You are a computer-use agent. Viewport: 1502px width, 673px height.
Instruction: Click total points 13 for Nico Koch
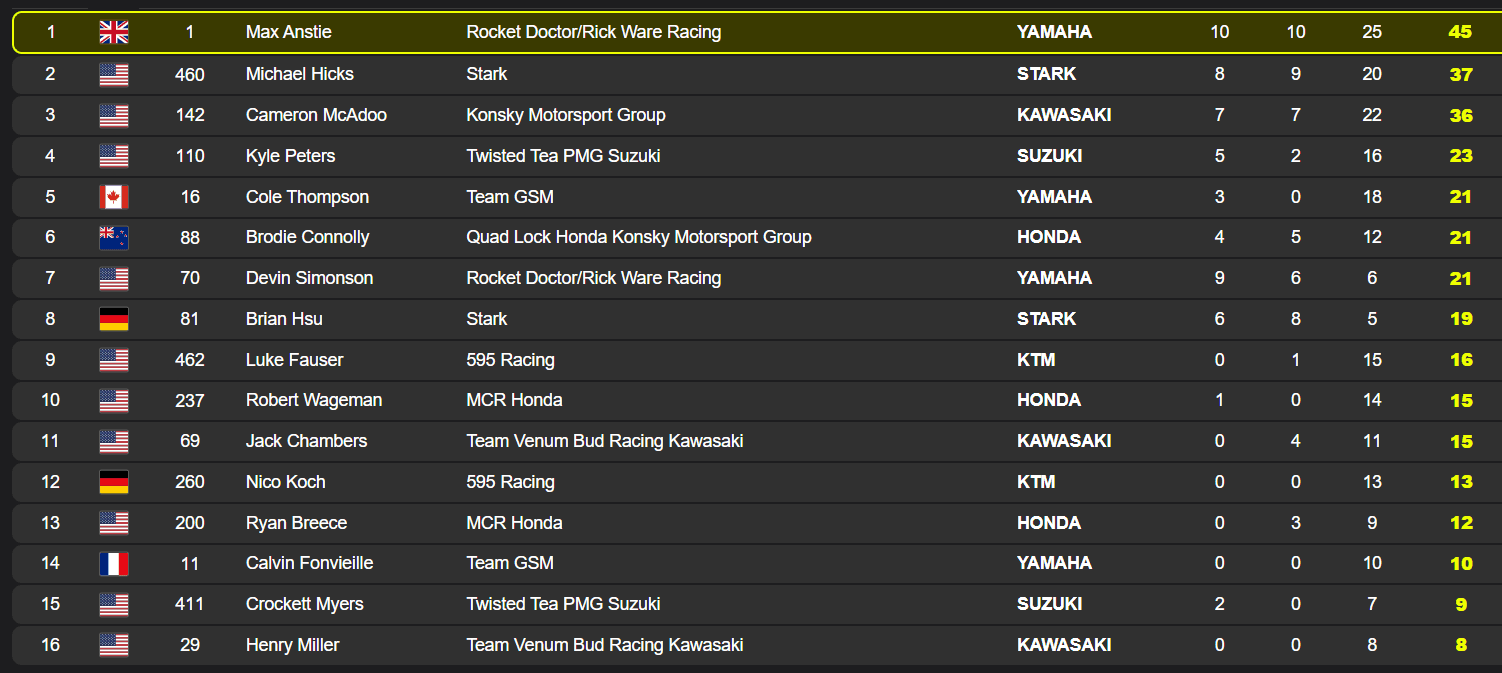[1461, 482]
